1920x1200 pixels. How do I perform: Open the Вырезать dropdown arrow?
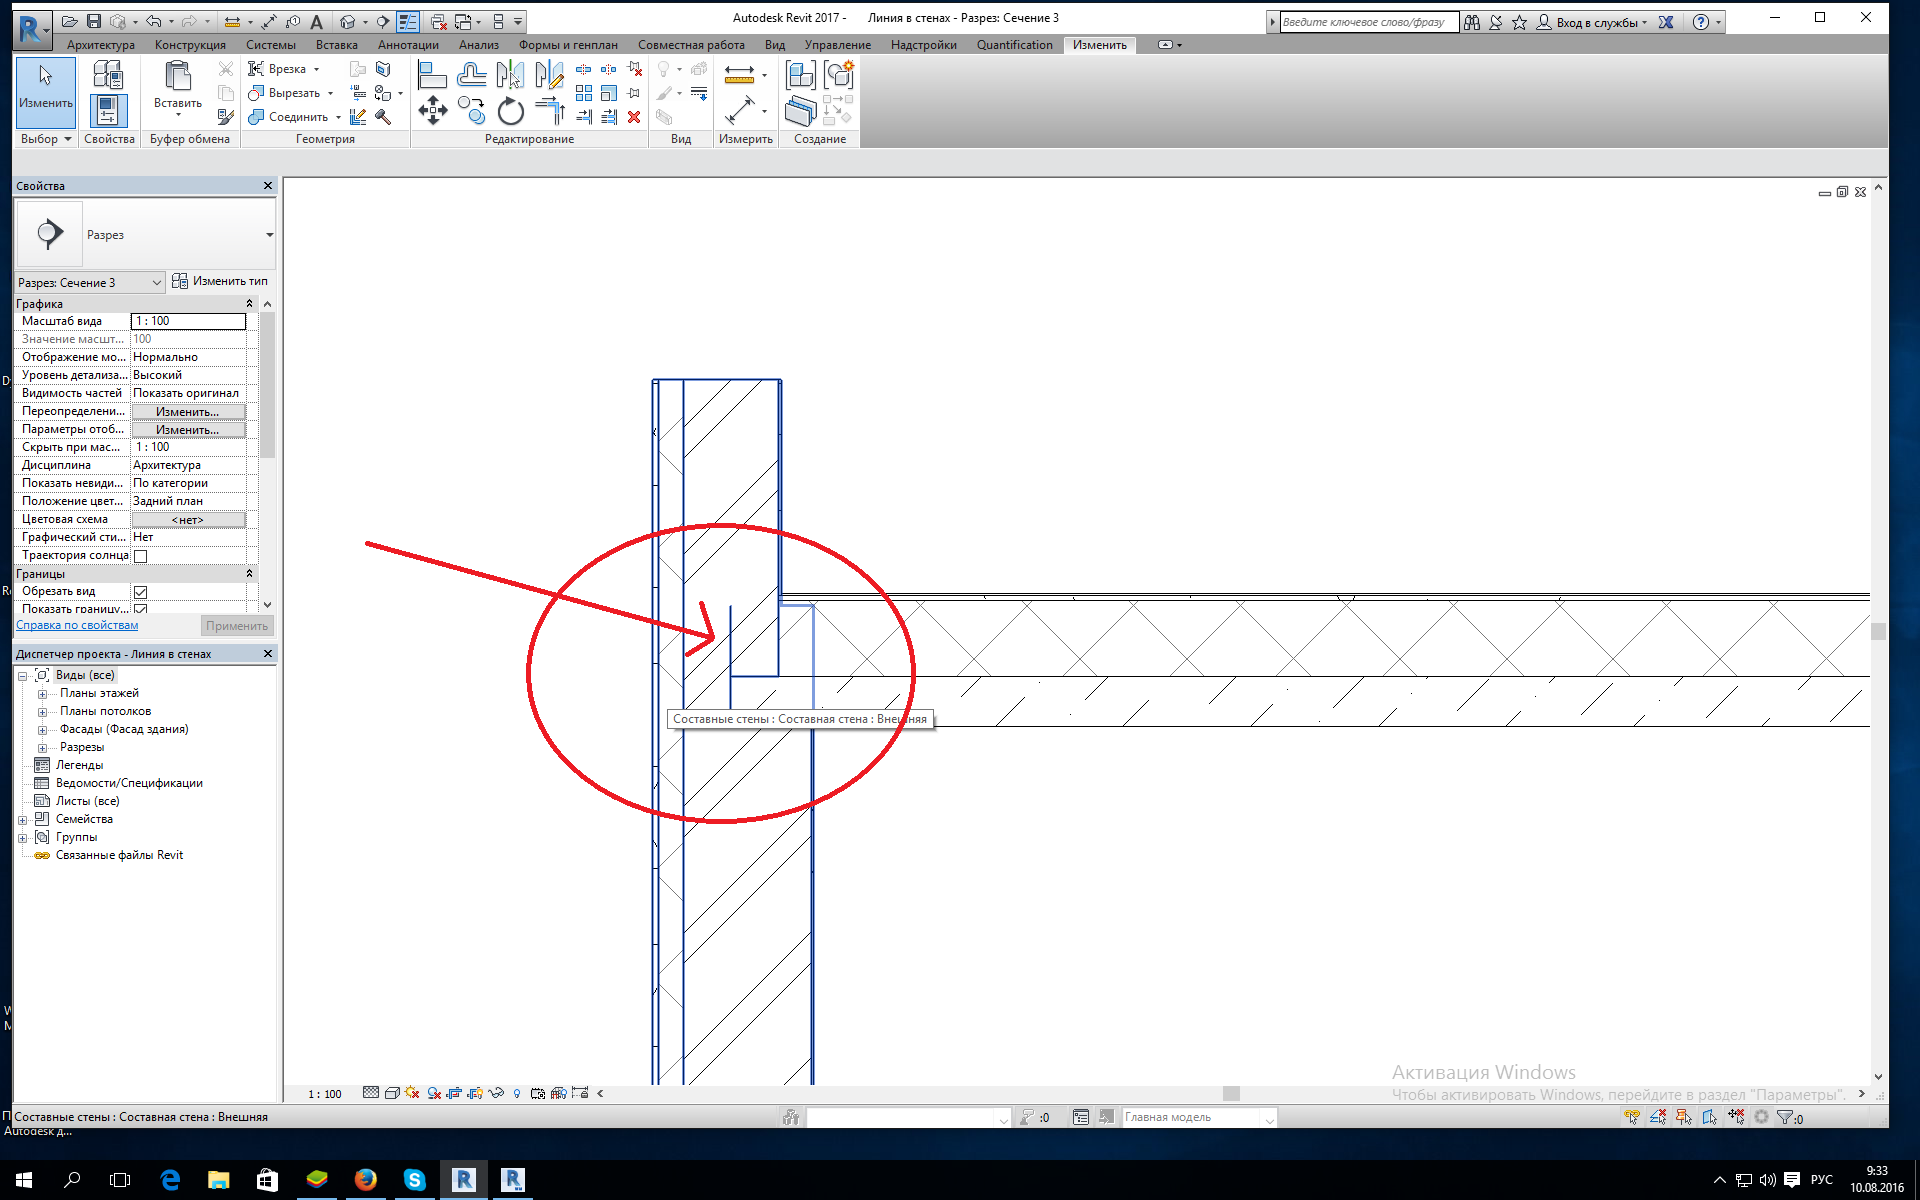click(x=330, y=94)
